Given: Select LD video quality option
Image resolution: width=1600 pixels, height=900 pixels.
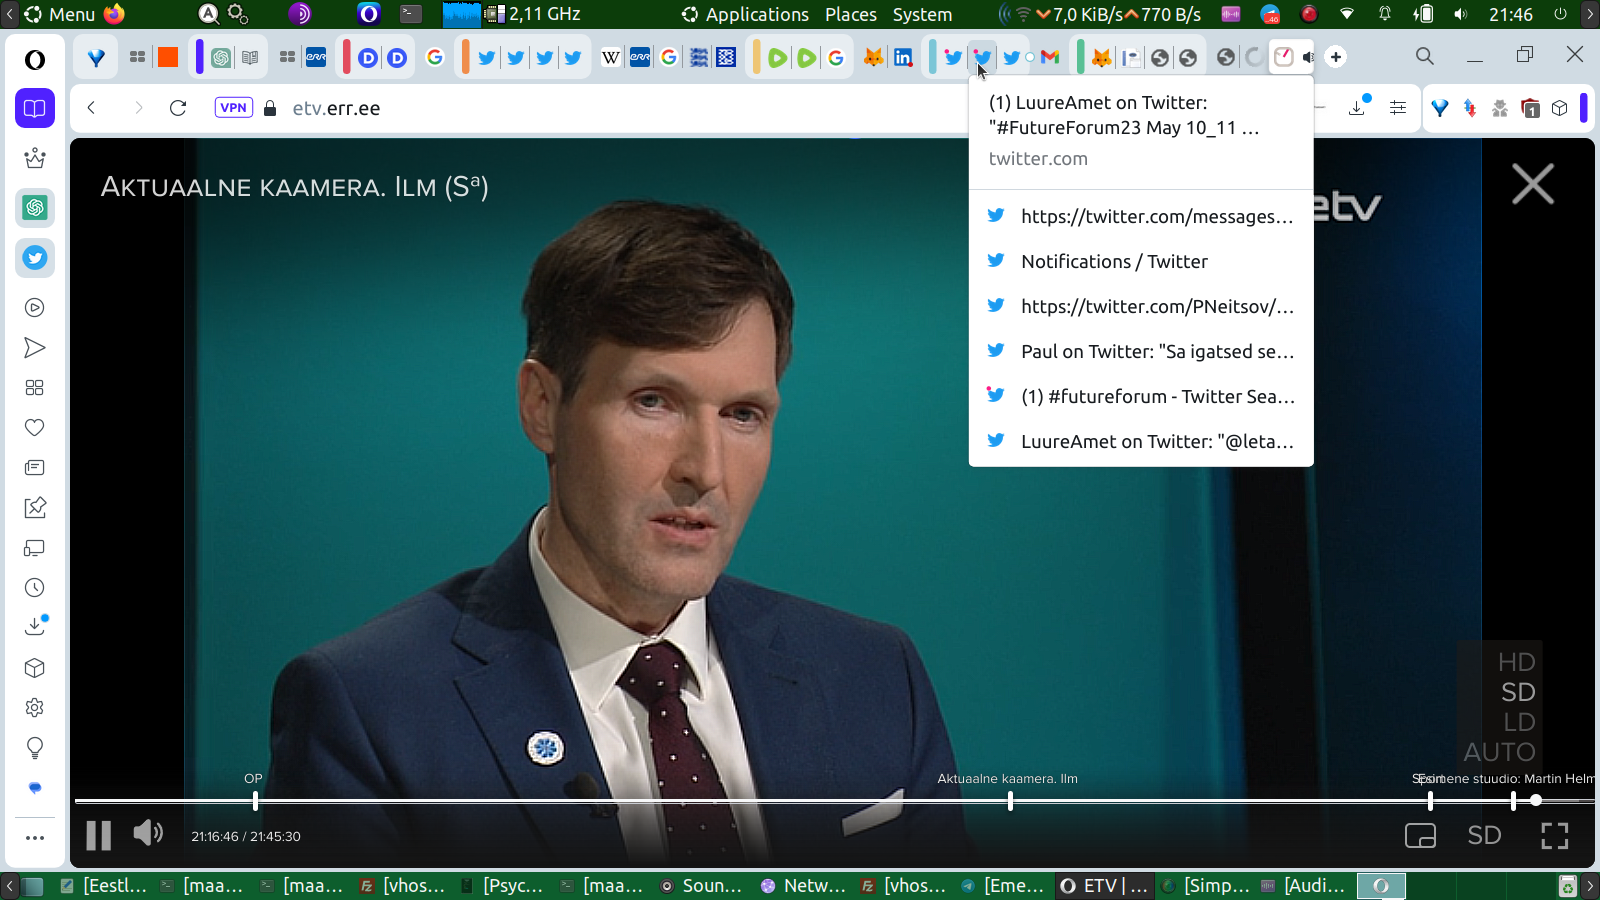Looking at the screenshot, I should point(1518,722).
